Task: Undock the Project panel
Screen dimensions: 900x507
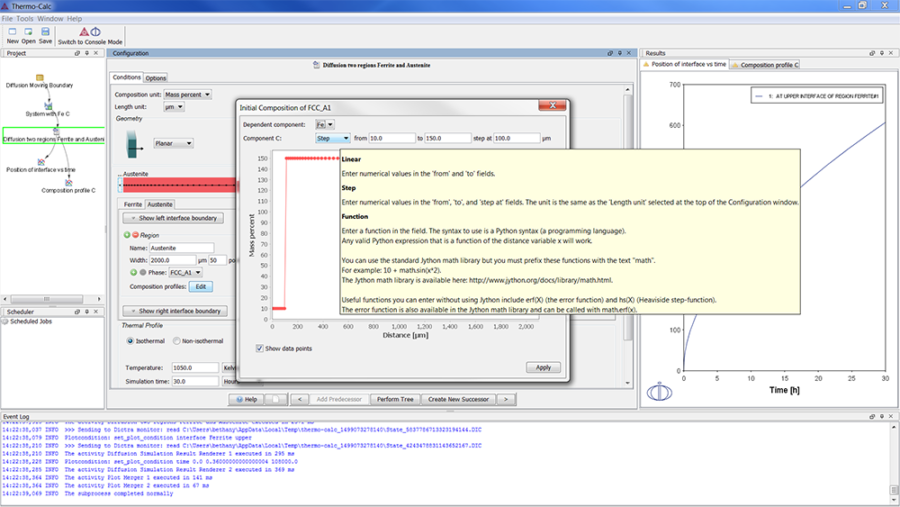Action: click(77, 53)
